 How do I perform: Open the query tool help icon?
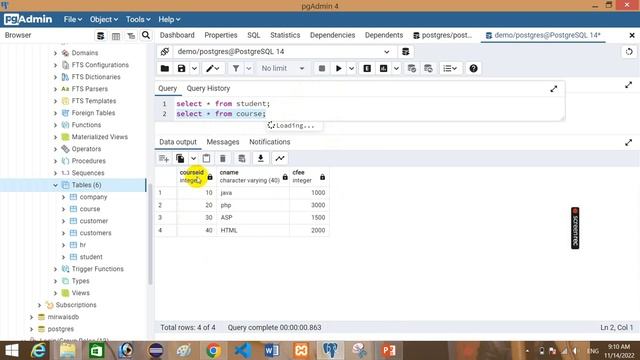coord(473,69)
